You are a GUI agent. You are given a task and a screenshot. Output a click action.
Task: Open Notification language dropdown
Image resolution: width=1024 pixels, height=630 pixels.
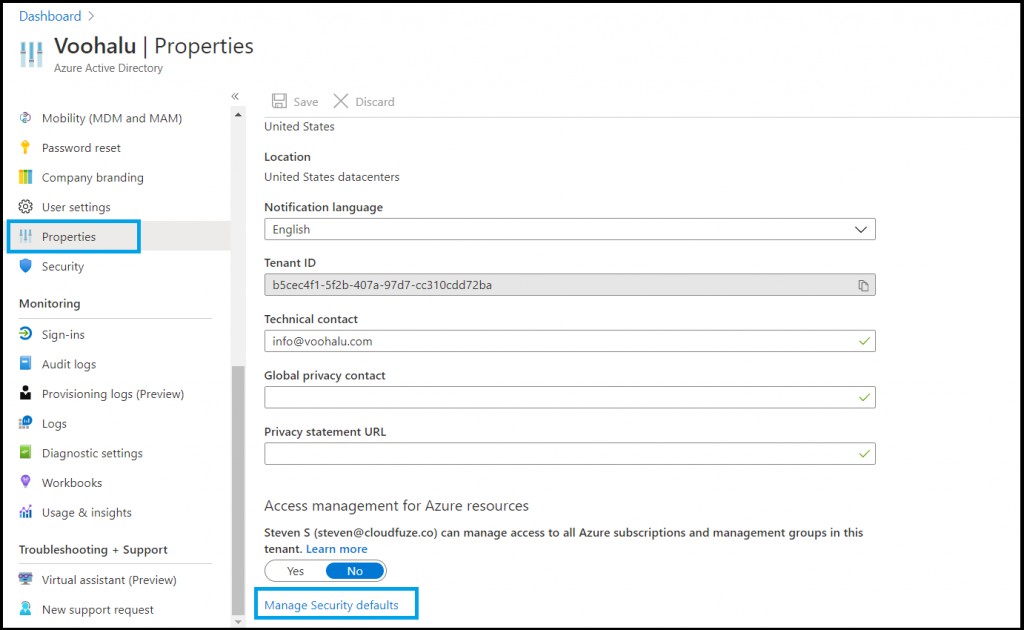click(569, 229)
